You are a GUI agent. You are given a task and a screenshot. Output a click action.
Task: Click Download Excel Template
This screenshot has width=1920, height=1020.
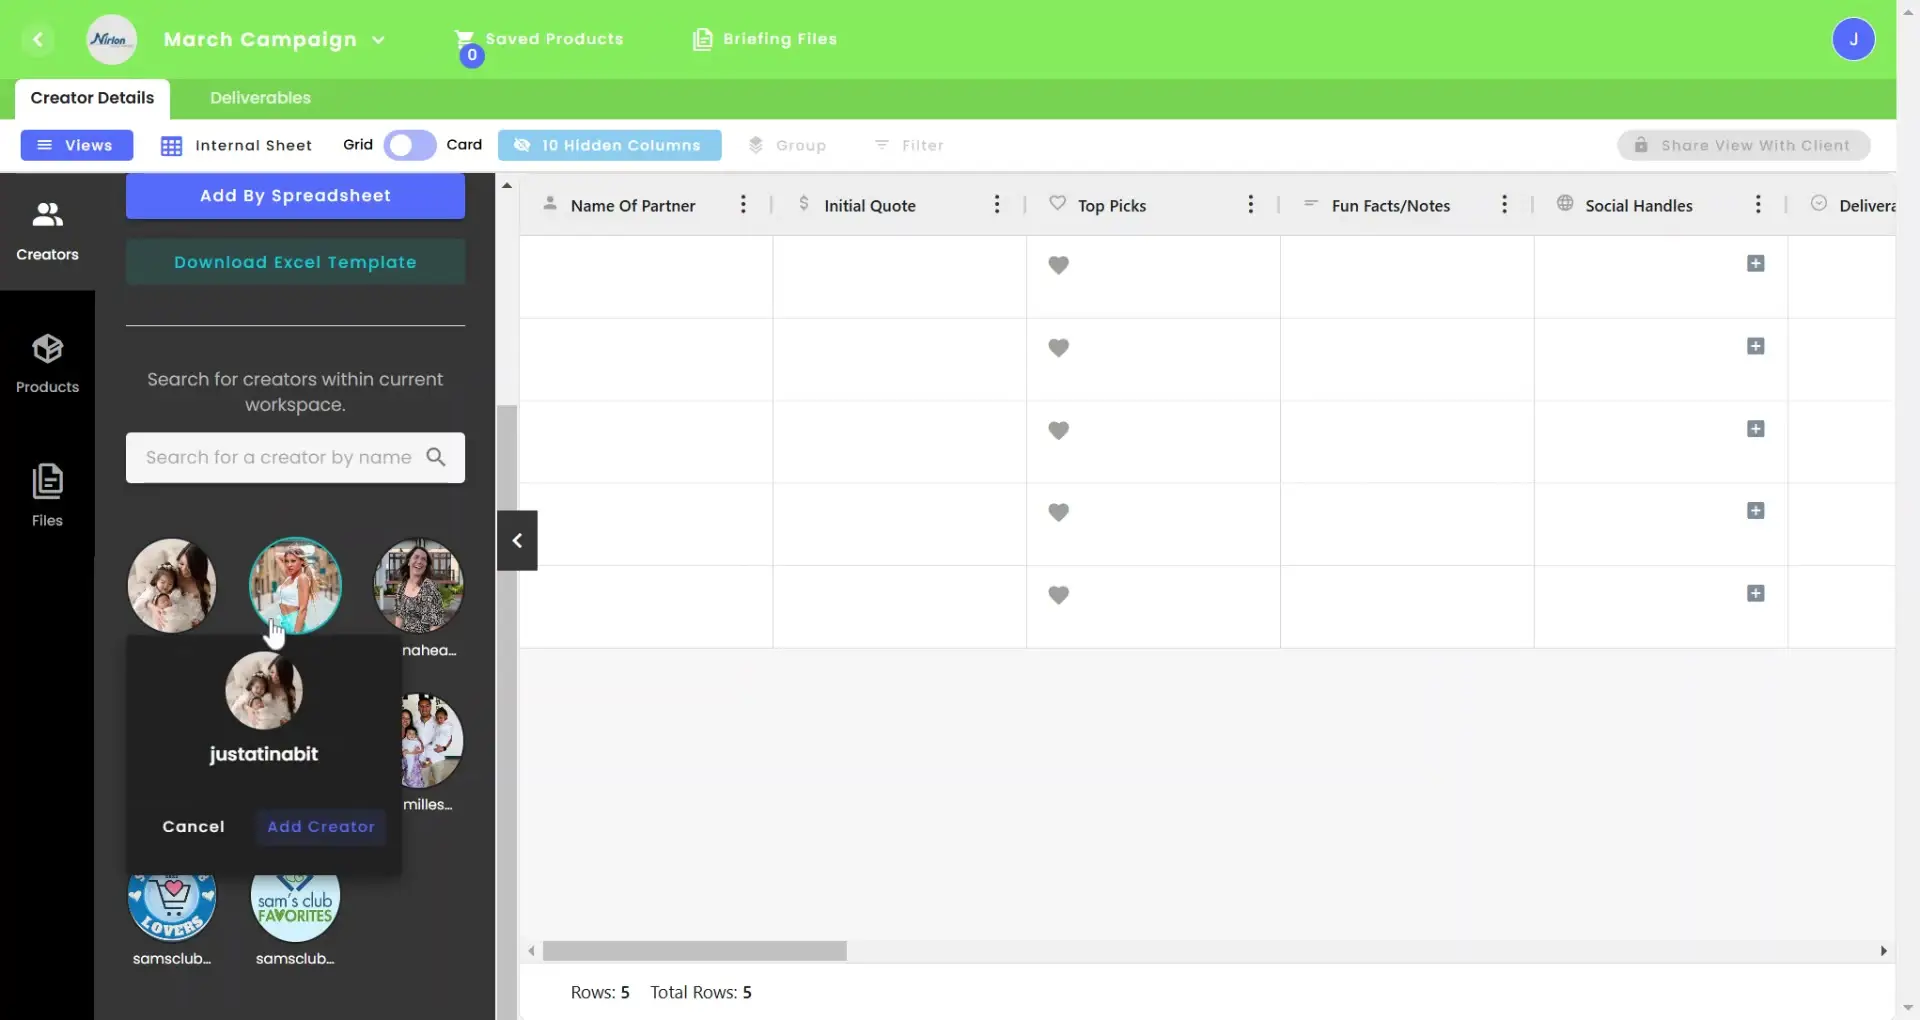(x=295, y=261)
